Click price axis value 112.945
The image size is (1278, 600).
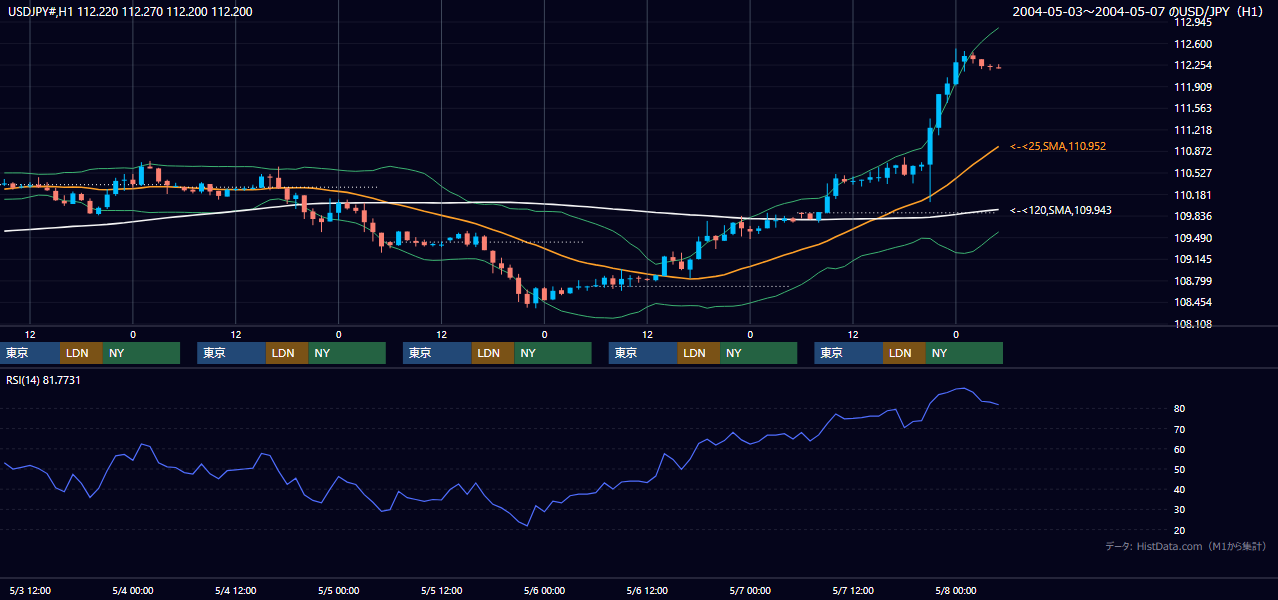click(1194, 22)
